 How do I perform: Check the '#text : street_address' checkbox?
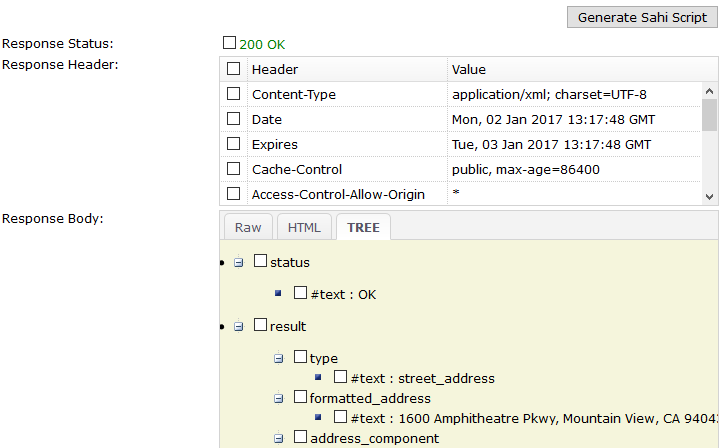pyautogui.click(x=341, y=377)
